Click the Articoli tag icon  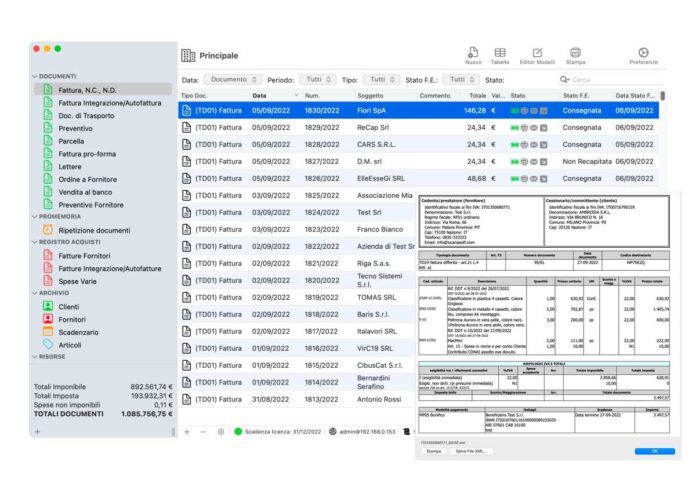coord(48,344)
